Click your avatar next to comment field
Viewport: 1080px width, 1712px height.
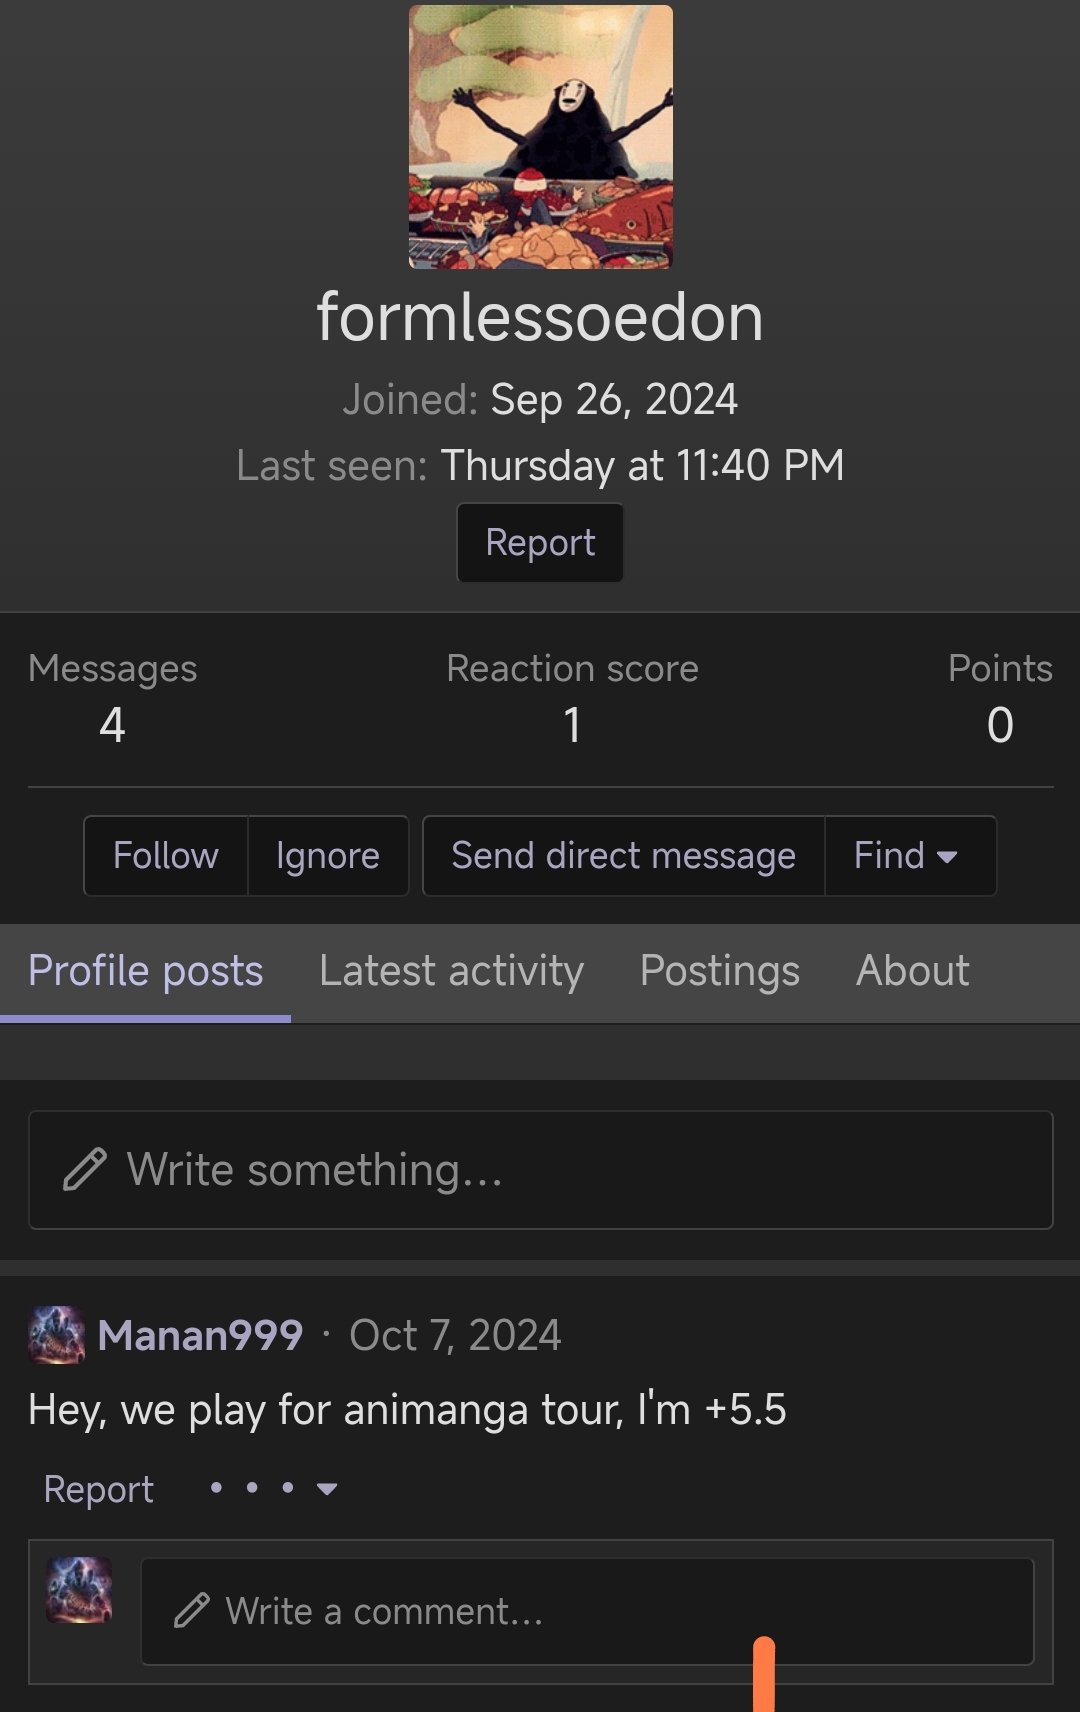(x=79, y=1590)
